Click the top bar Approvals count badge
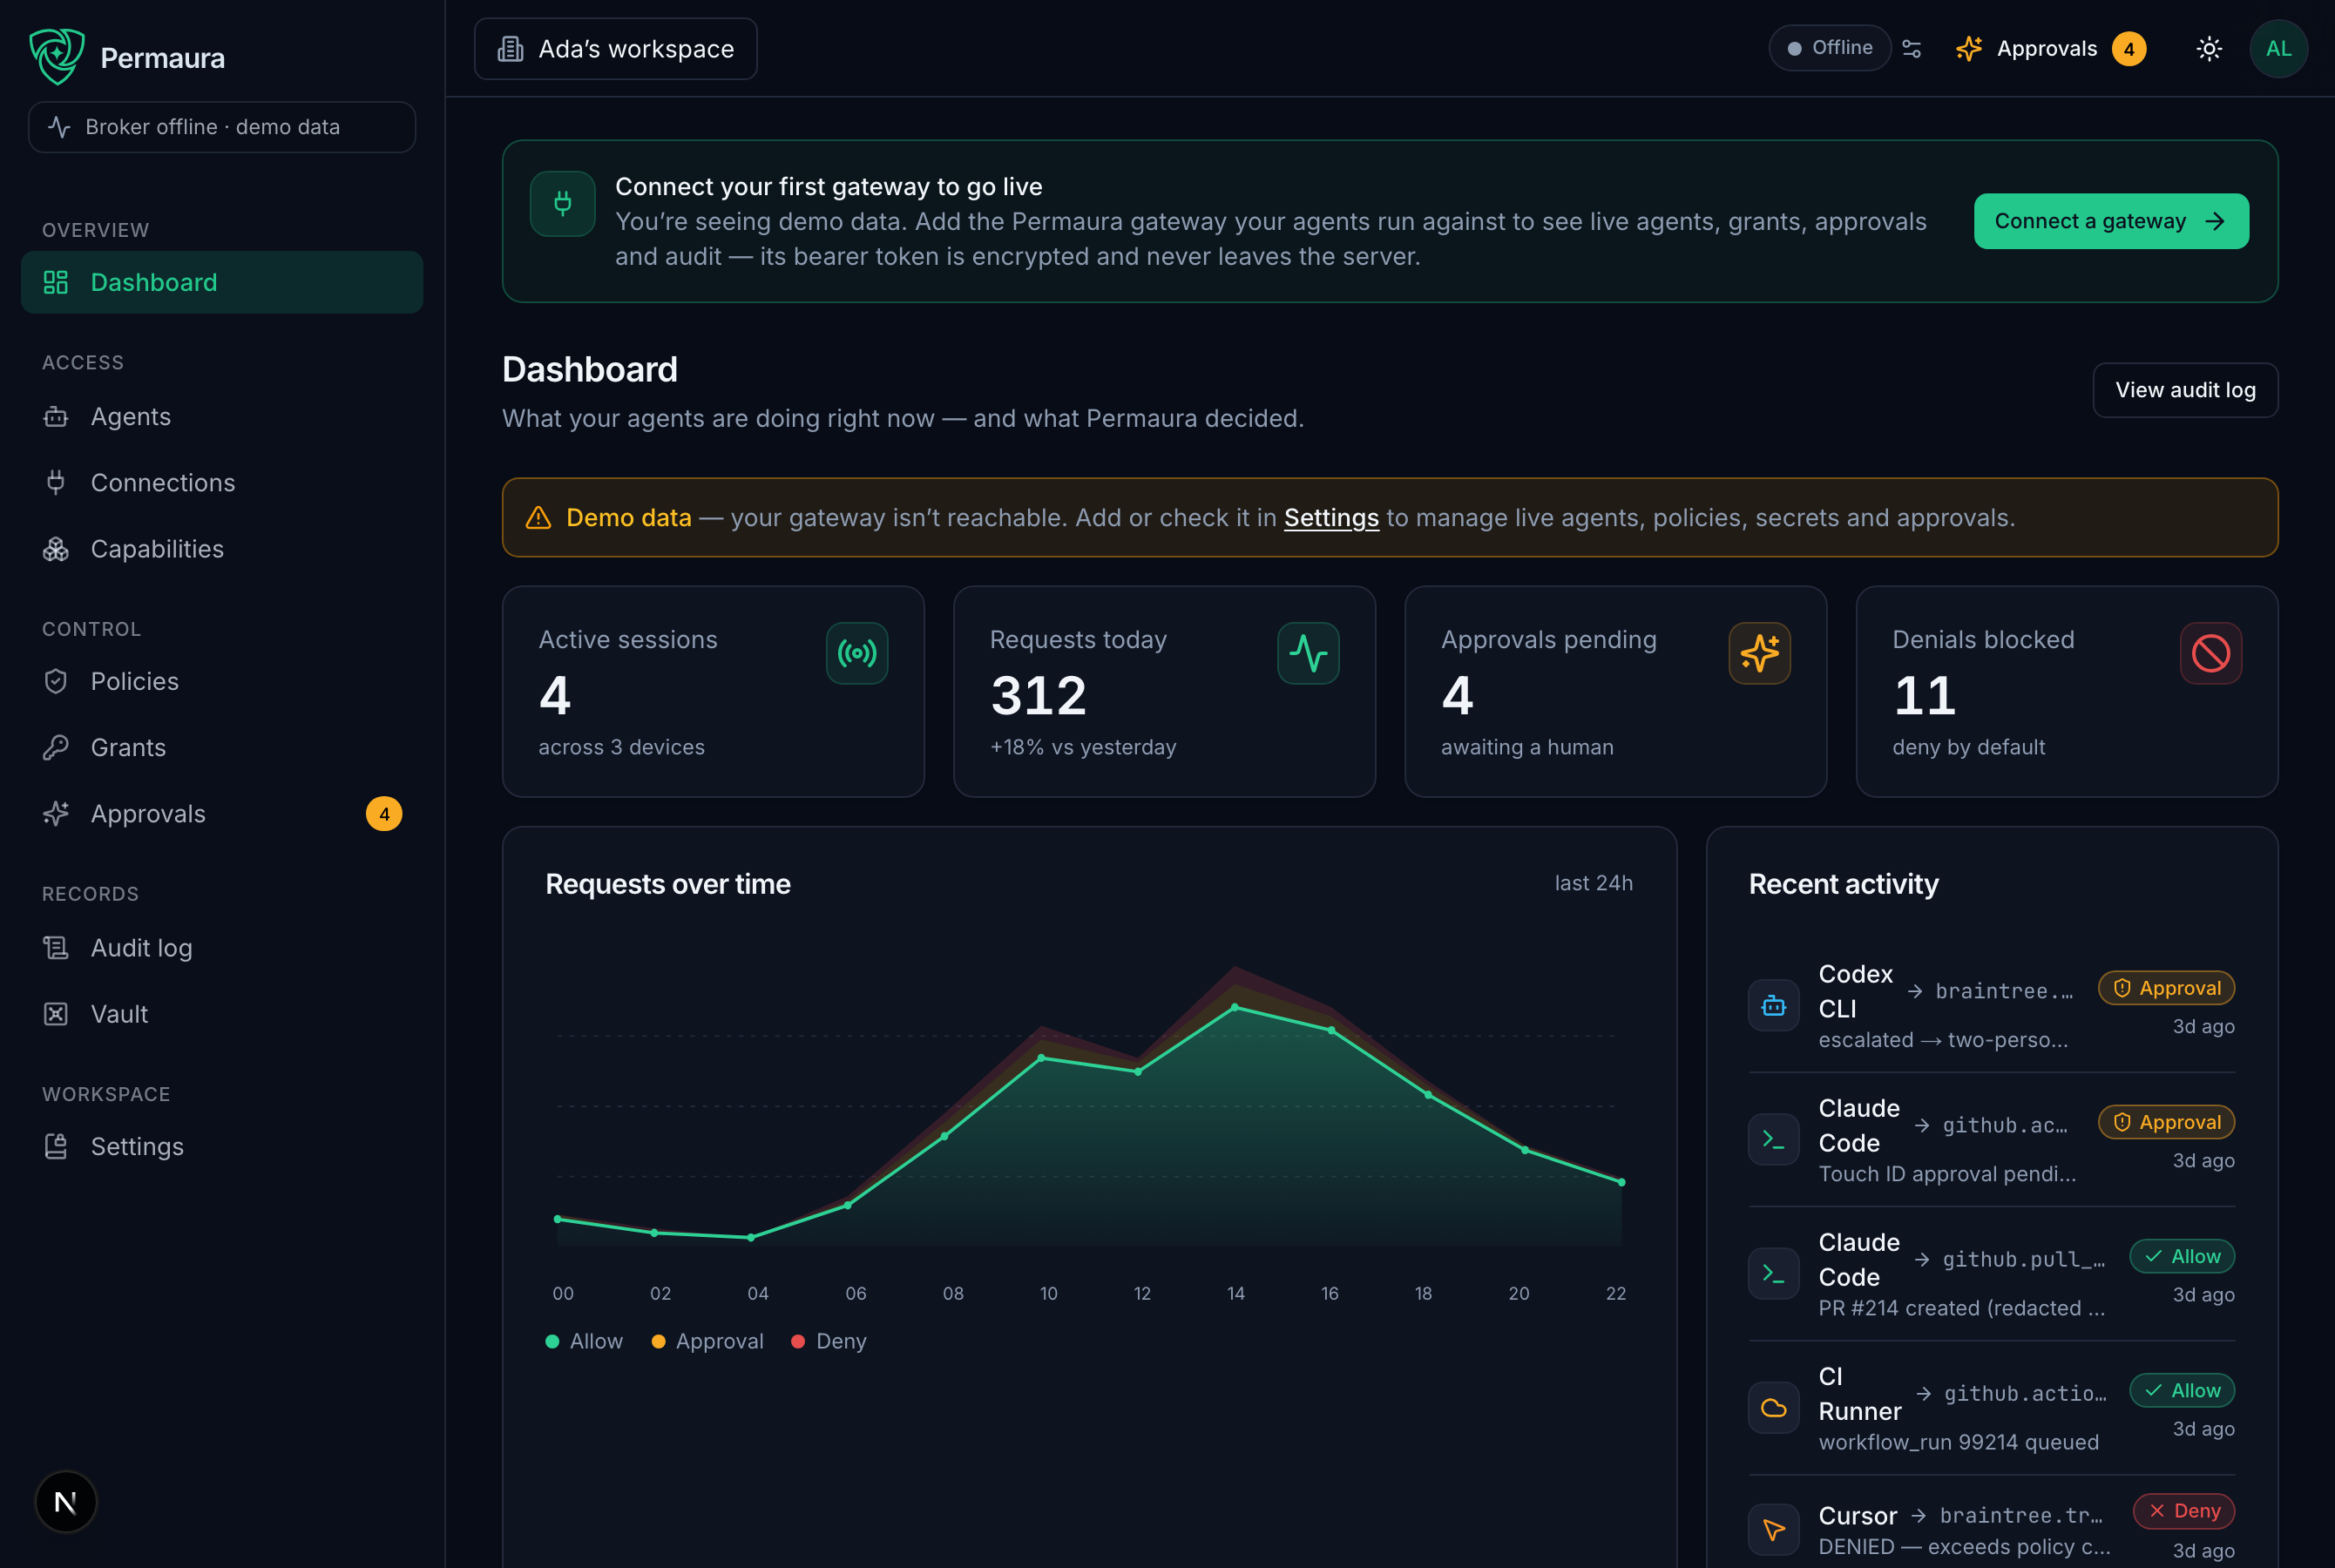Viewport: 2335px width, 1568px height. coord(2129,49)
